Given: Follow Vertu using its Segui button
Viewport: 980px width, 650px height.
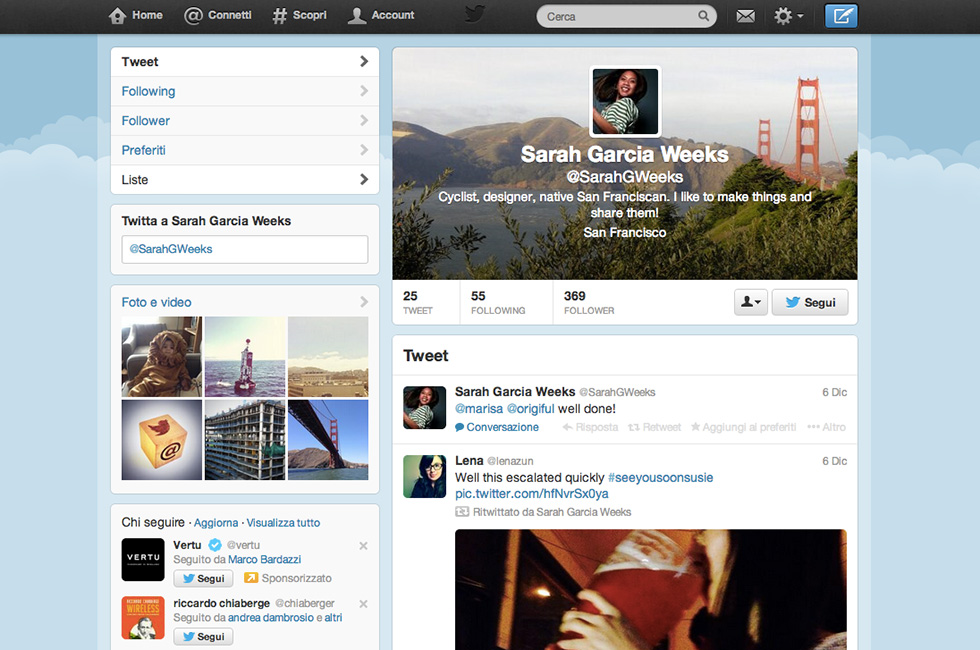Looking at the screenshot, I should click(203, 579).
